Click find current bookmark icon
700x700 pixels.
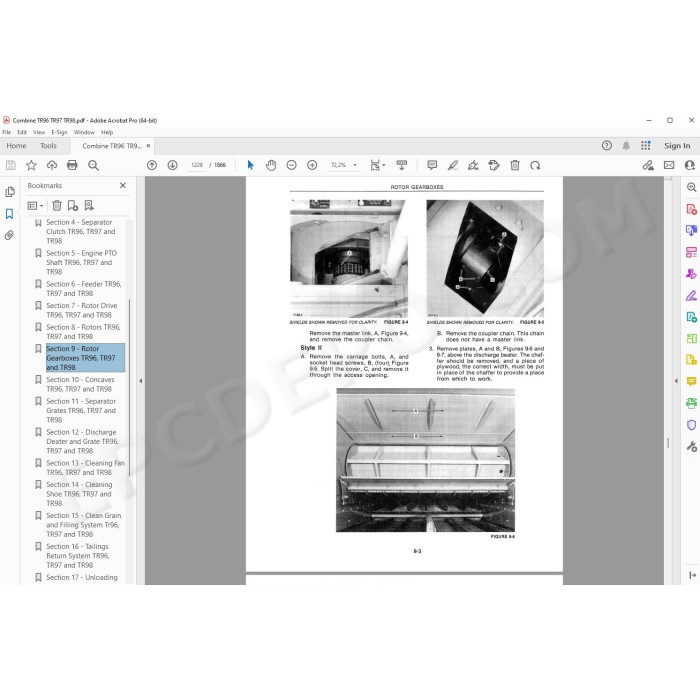point(89,205)
